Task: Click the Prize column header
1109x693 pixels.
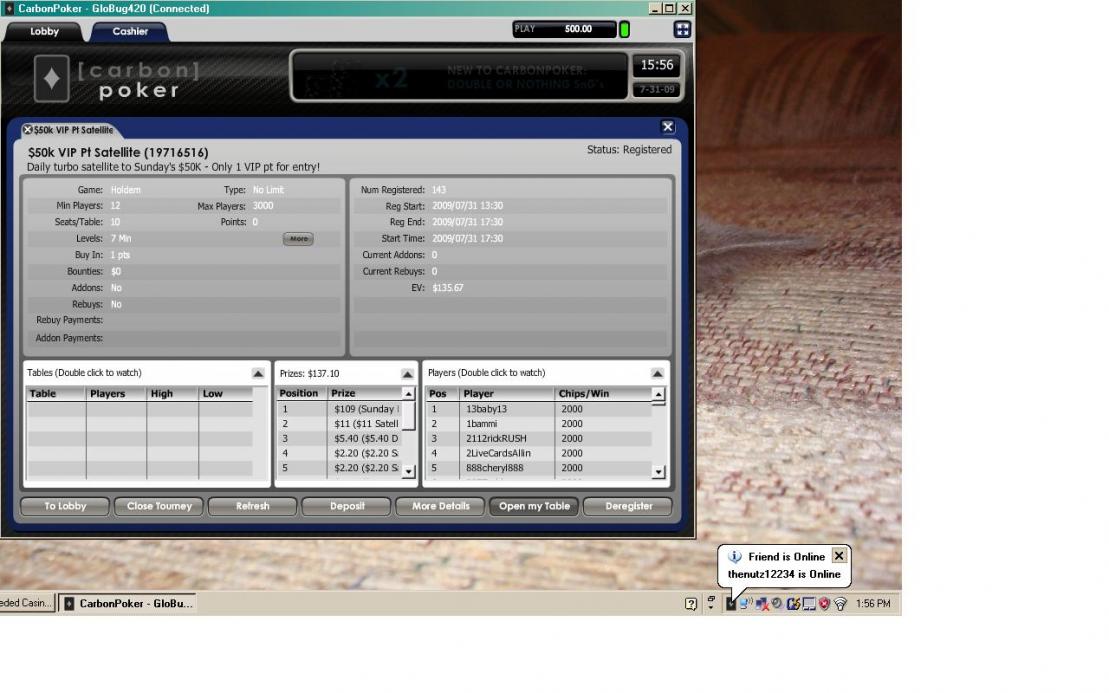Action: click(364, 393)
